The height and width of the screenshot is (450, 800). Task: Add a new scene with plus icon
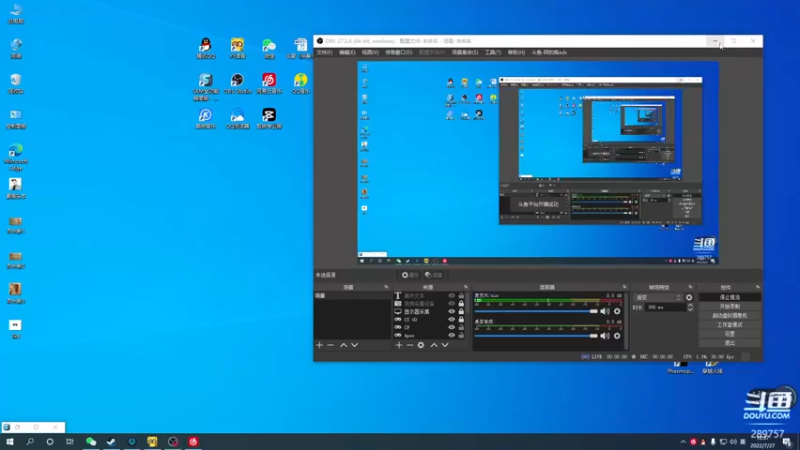(x=319, y=345)
